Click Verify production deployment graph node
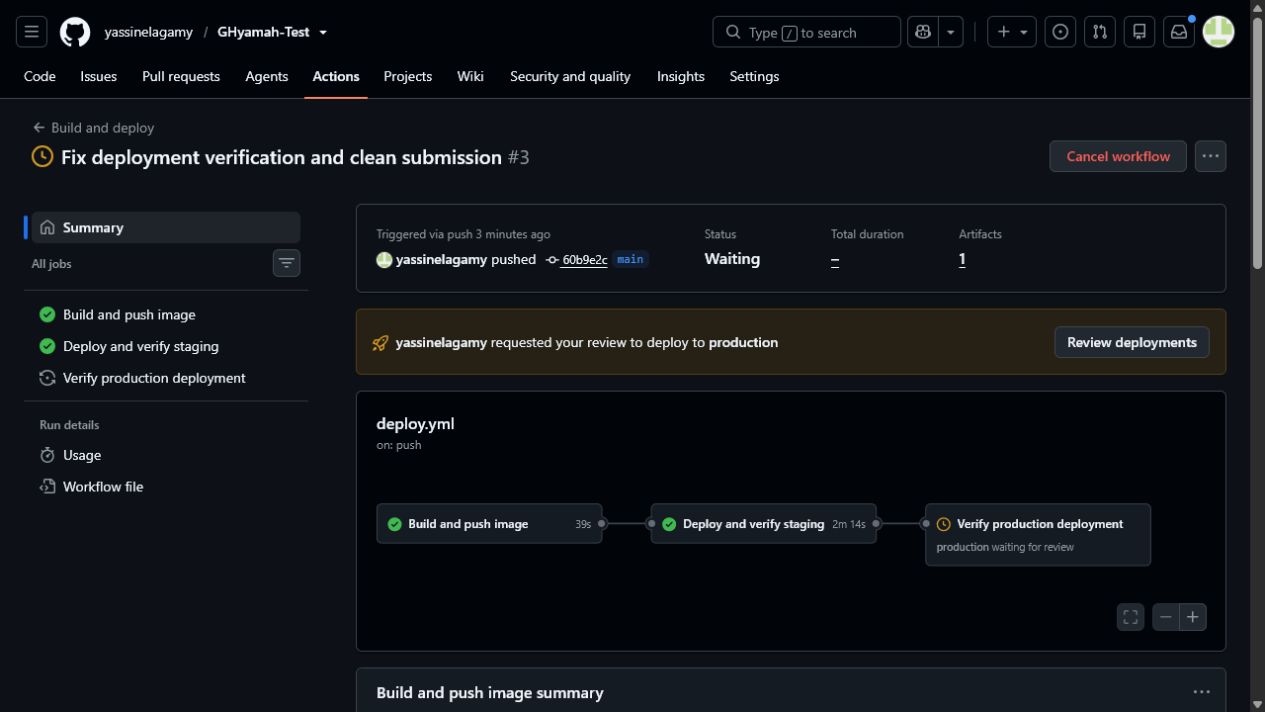Viewport: 1265px width, 712px height. (1038, 535)
